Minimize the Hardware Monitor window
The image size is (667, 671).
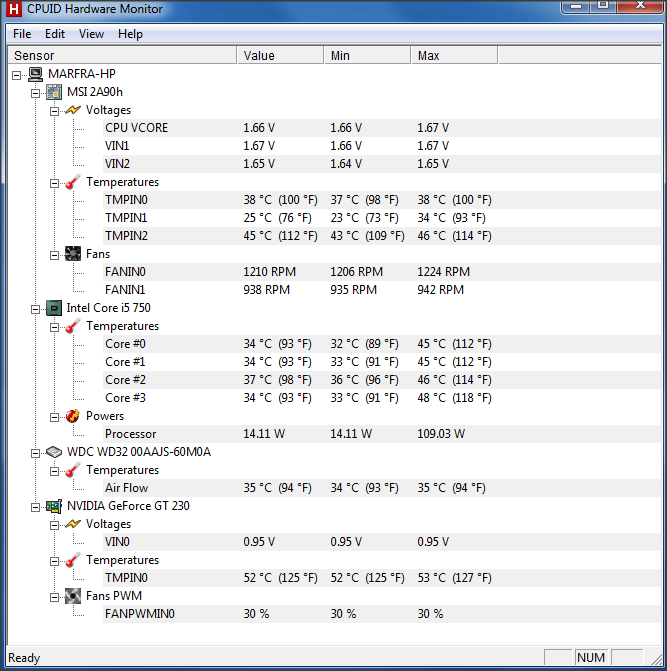click(576, 6)
